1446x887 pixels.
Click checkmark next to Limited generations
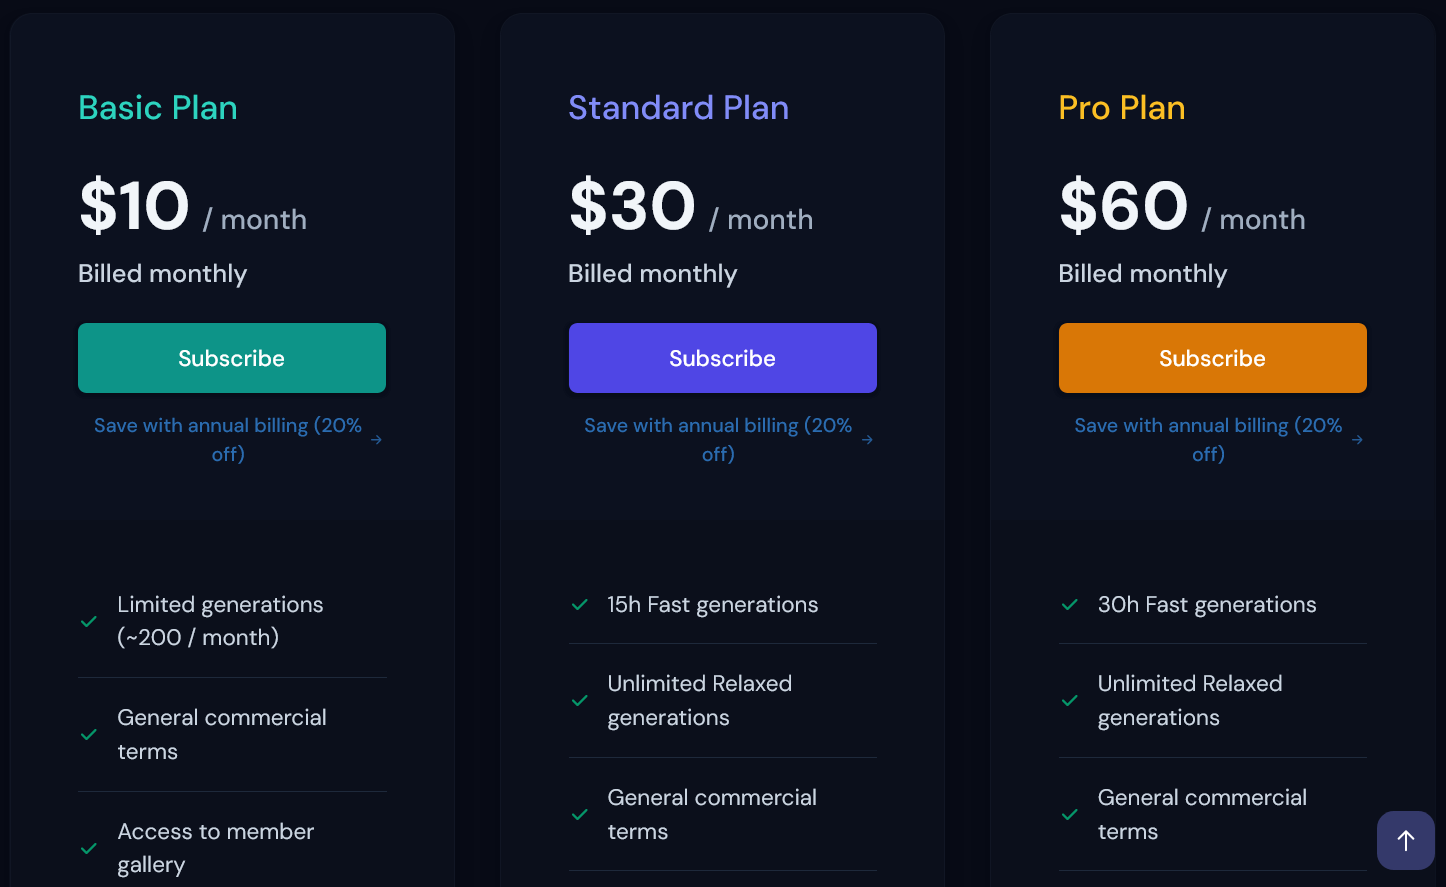tap(89, 622)
